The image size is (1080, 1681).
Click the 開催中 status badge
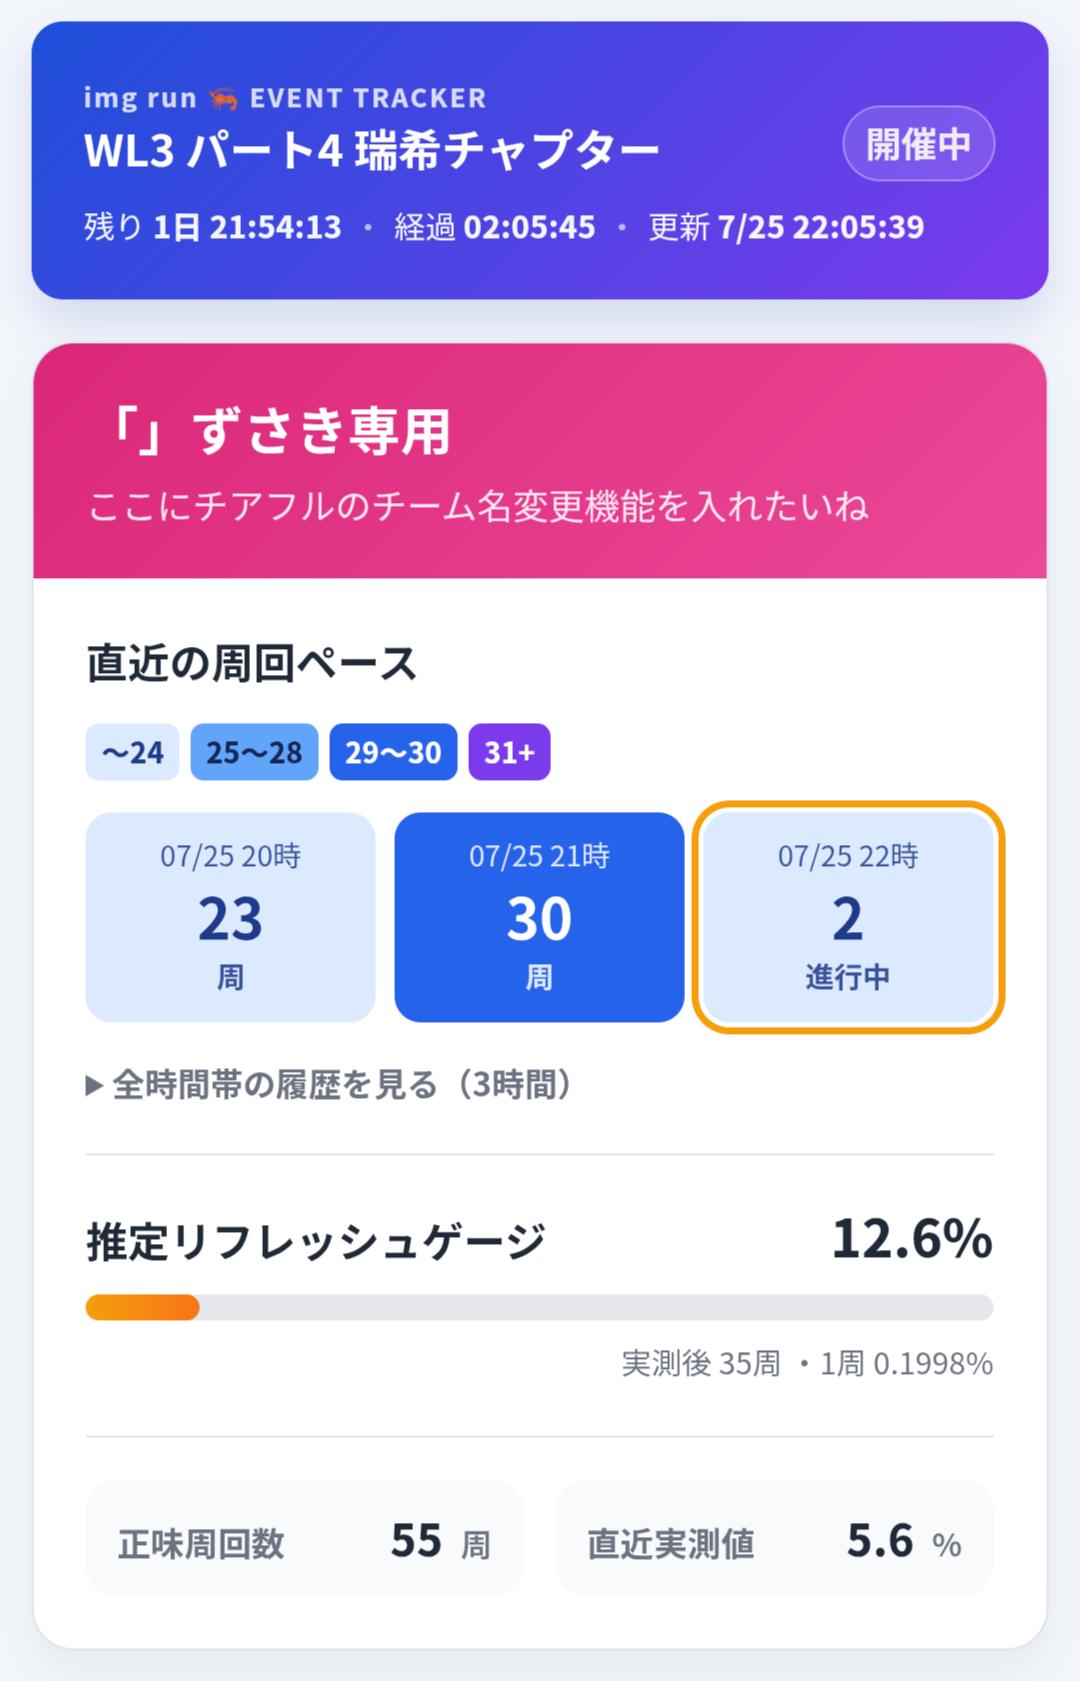(x=918, y=144)
